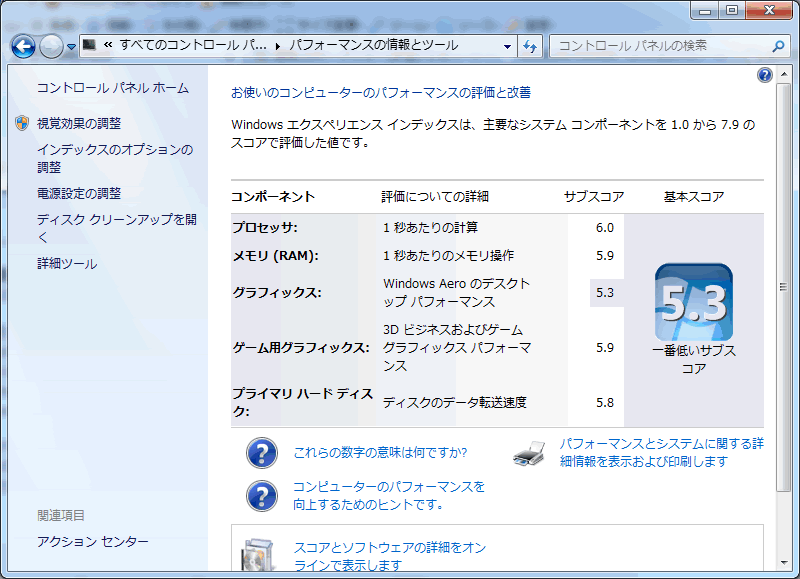This screenshot has width=800, height=579.
Task: Click breadcrumb パフォーマンスの情報とツール
Action: [x=374, y=45]
